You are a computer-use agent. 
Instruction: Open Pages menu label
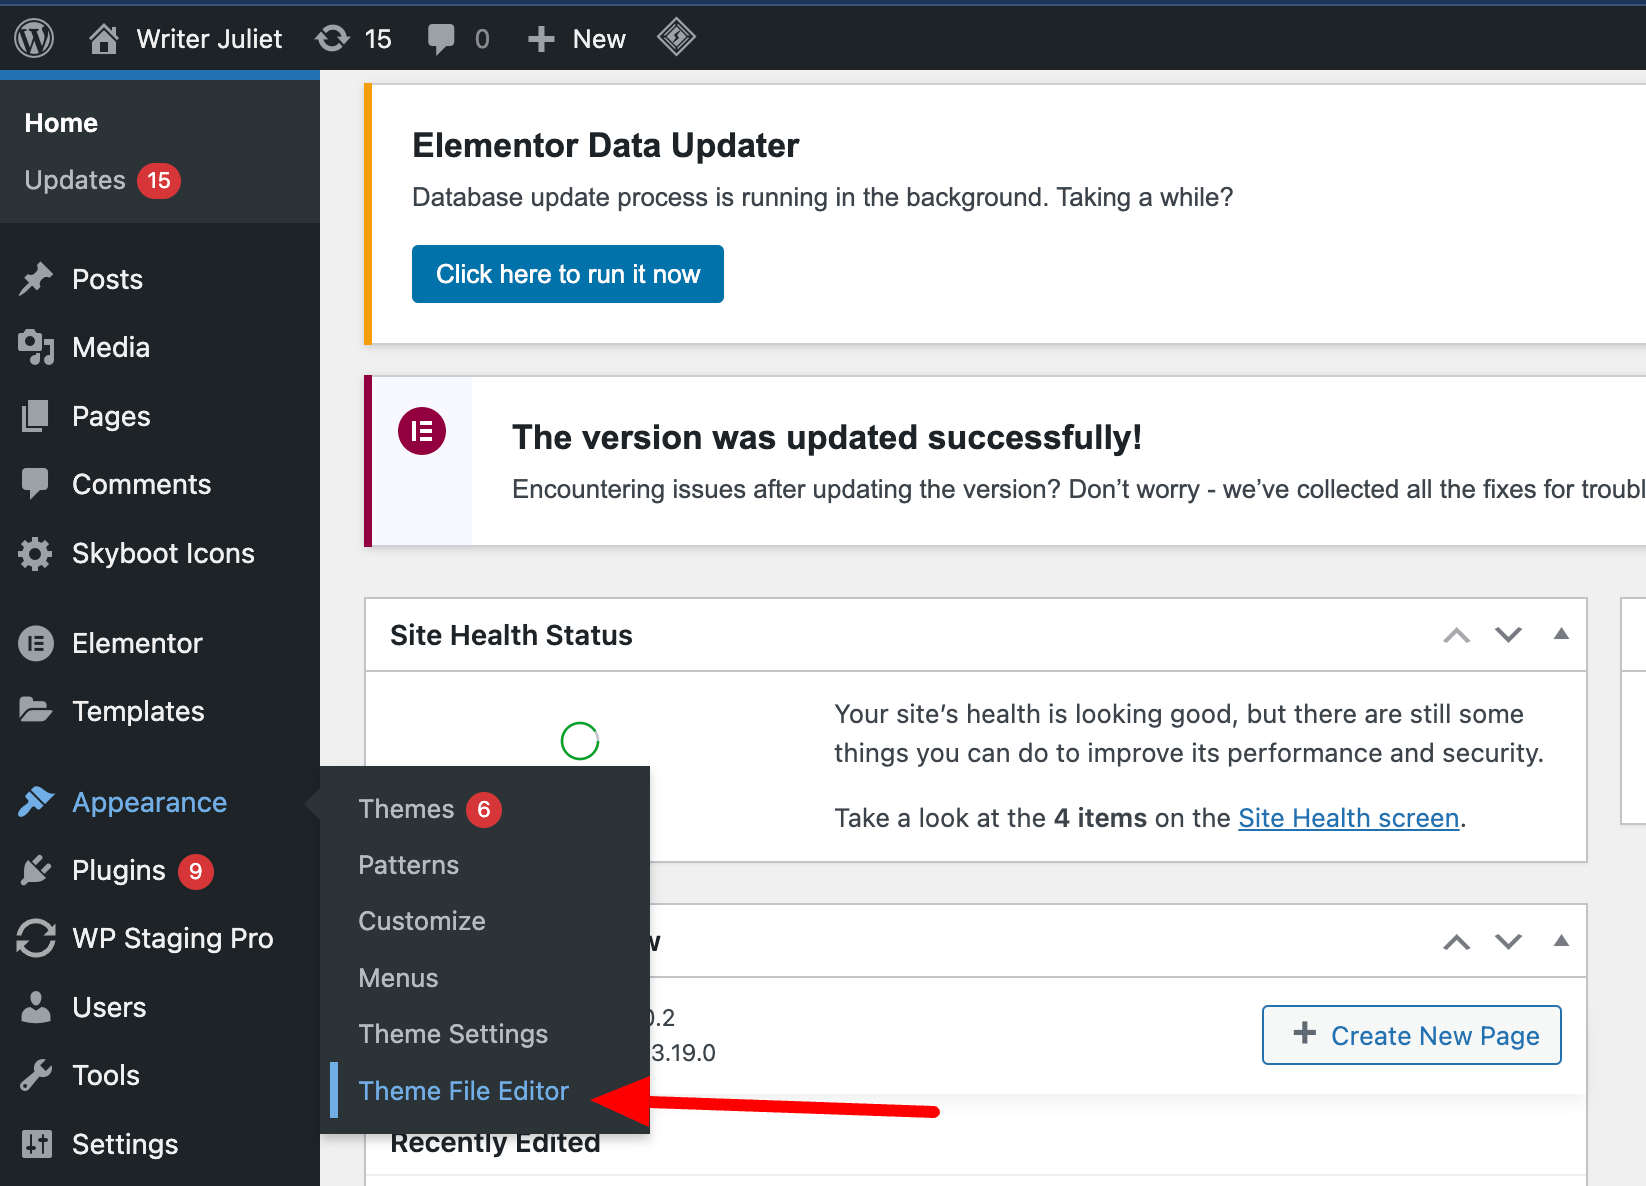(x=111, y=416)
